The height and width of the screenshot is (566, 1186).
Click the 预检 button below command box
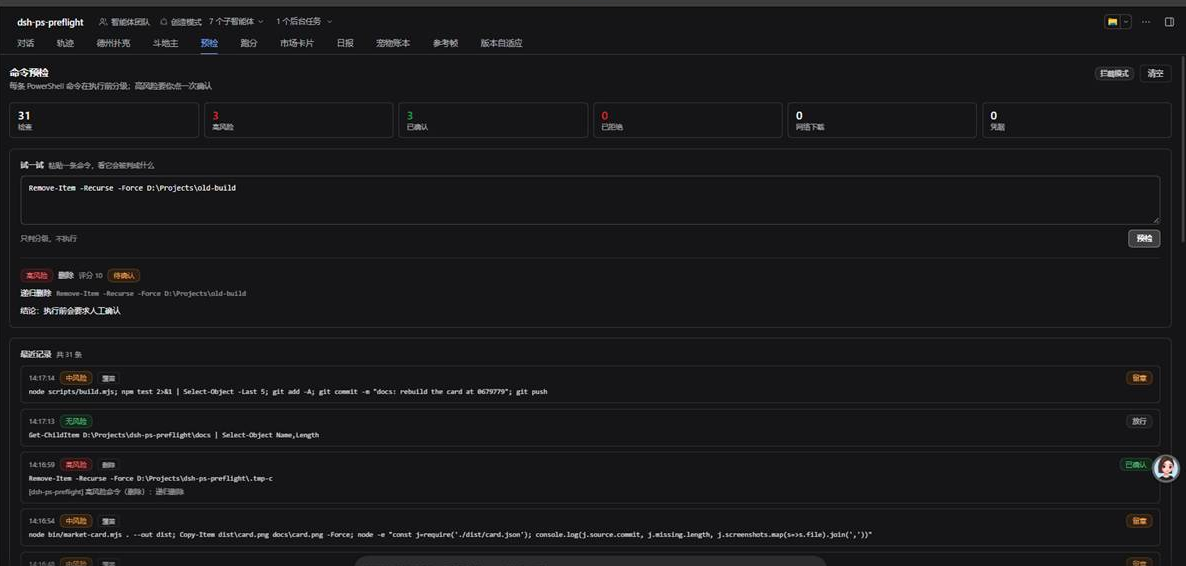(1144, 238)
